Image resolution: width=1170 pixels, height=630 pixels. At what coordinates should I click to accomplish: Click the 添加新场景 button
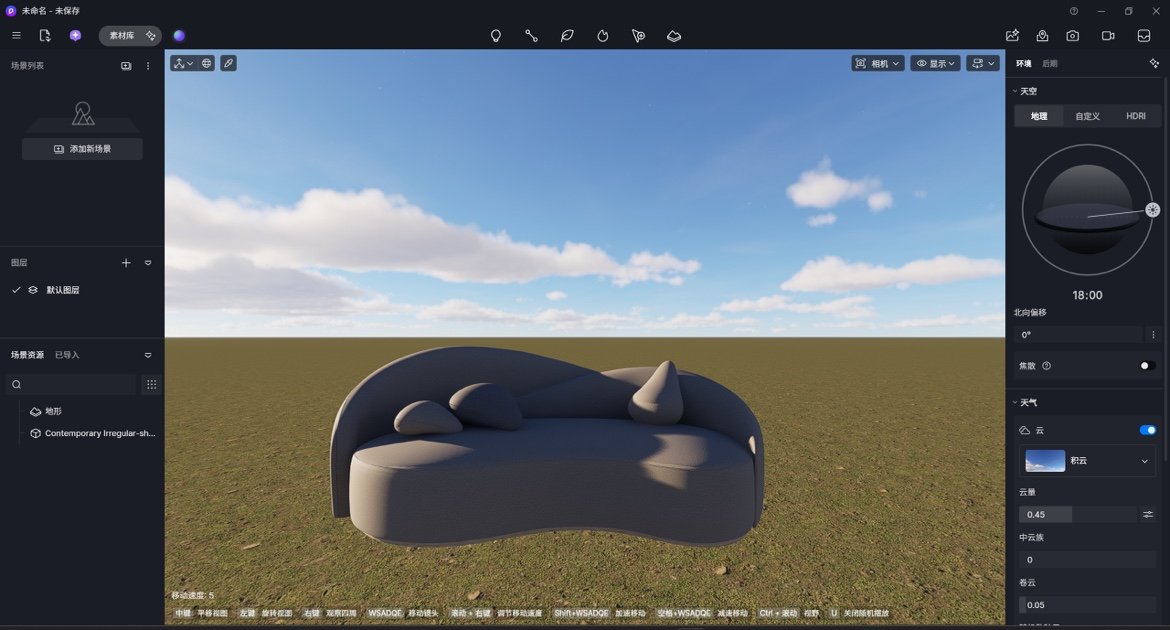click(82, 149)
